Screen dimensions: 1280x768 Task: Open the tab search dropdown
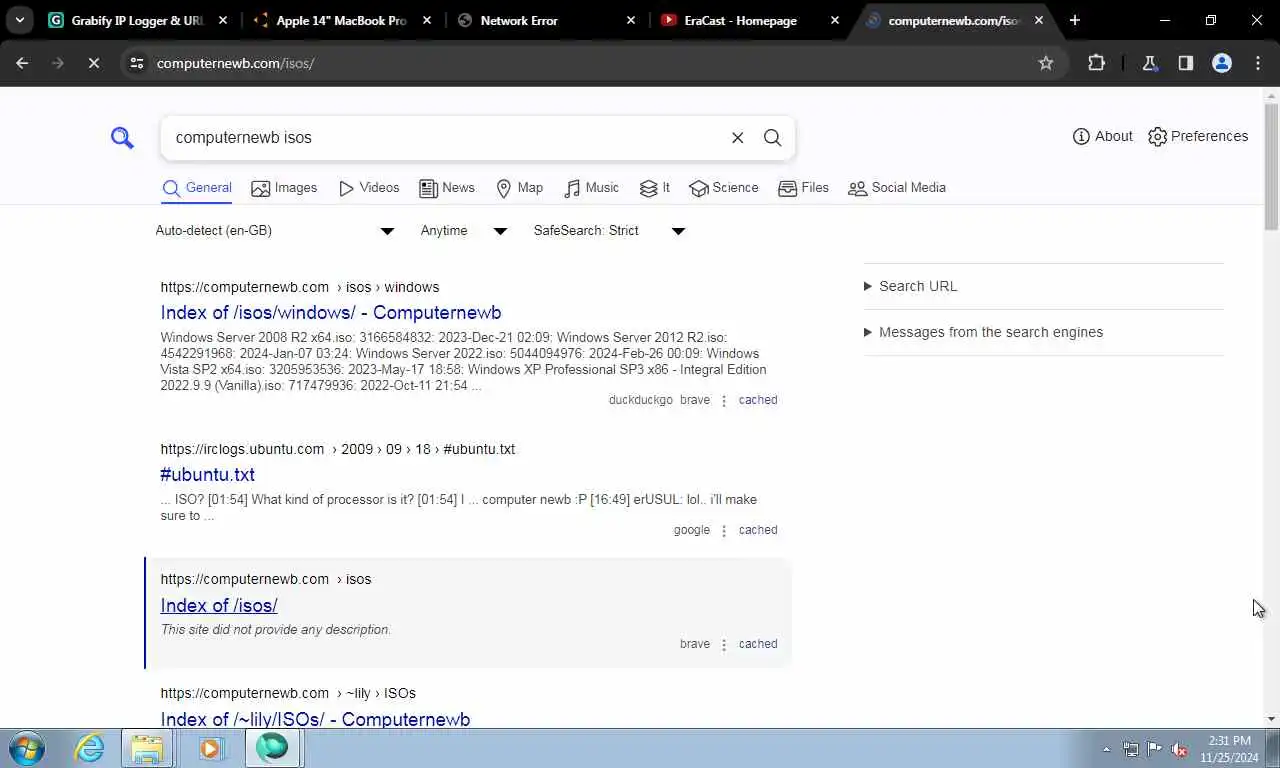coord(19,20)
